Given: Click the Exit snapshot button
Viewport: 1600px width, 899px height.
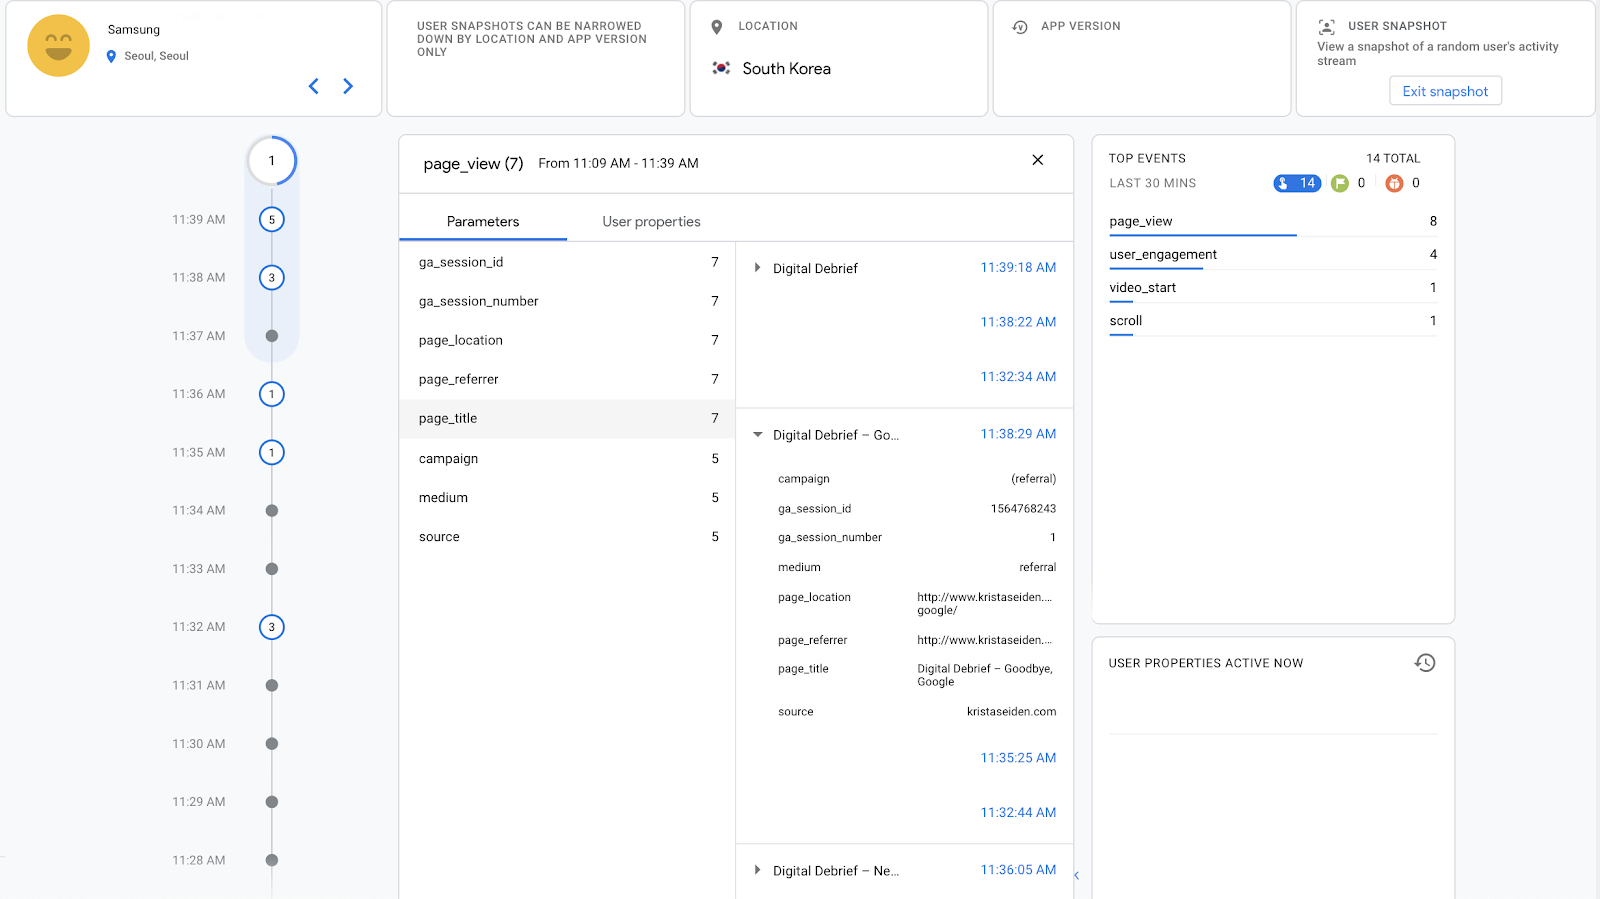Looking at the screenshot, I should tap(1445, 91).
